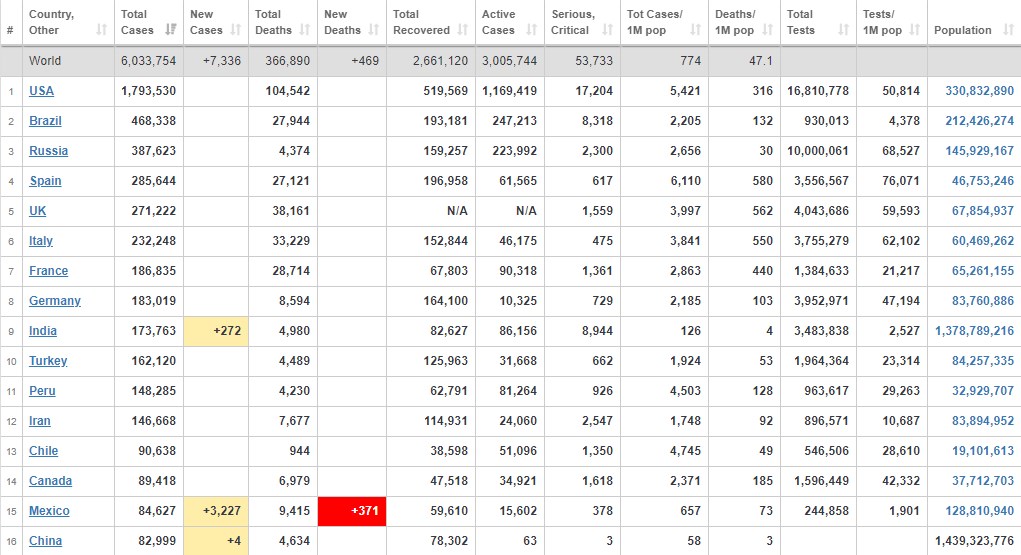
Task: Open Canada population link 37,712,703
Action: (983, 481)
